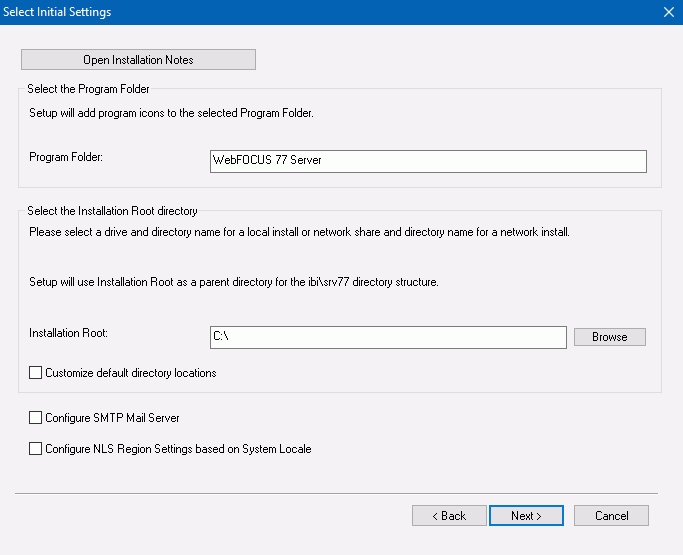Screen dimensions: 683x555
Task: Click the Configure SMTP Mail Server label text
Action: point(112,418)
